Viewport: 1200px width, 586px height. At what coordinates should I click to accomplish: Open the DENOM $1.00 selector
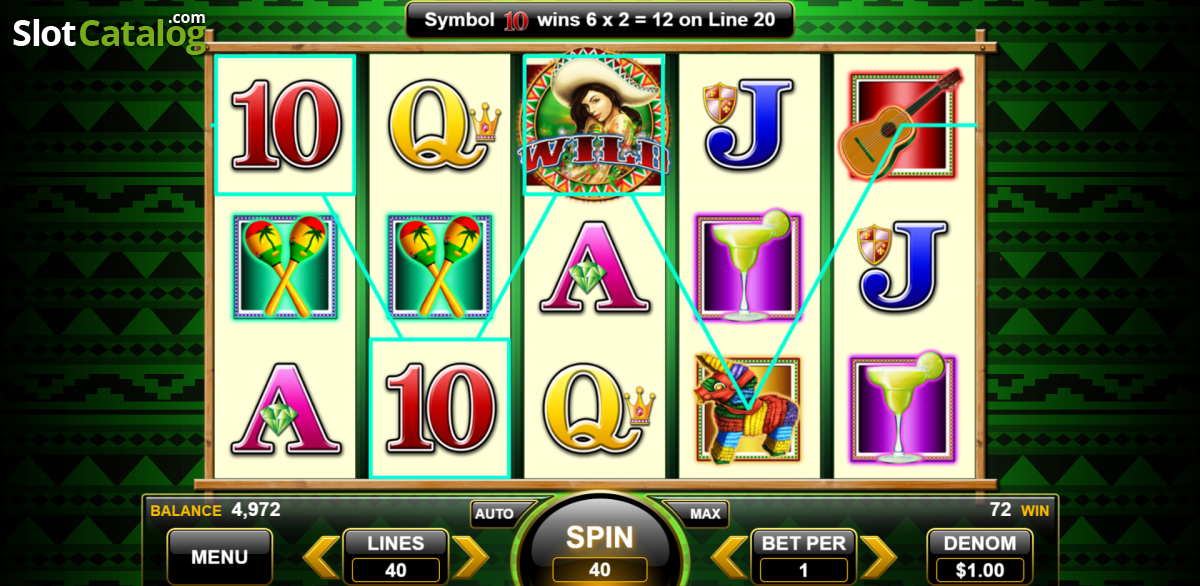point(980,556)
